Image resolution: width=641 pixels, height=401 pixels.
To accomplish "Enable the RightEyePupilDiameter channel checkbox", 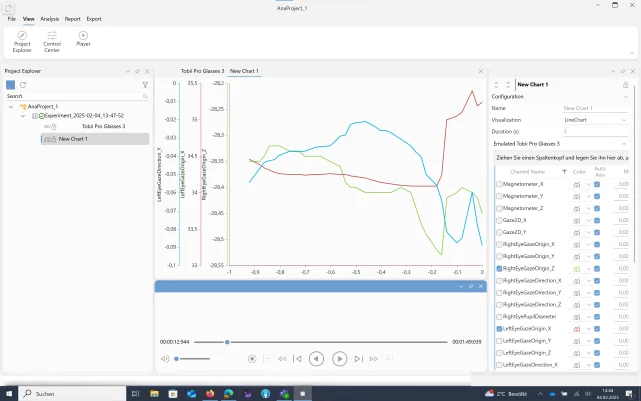I will (x=499, y=317).
